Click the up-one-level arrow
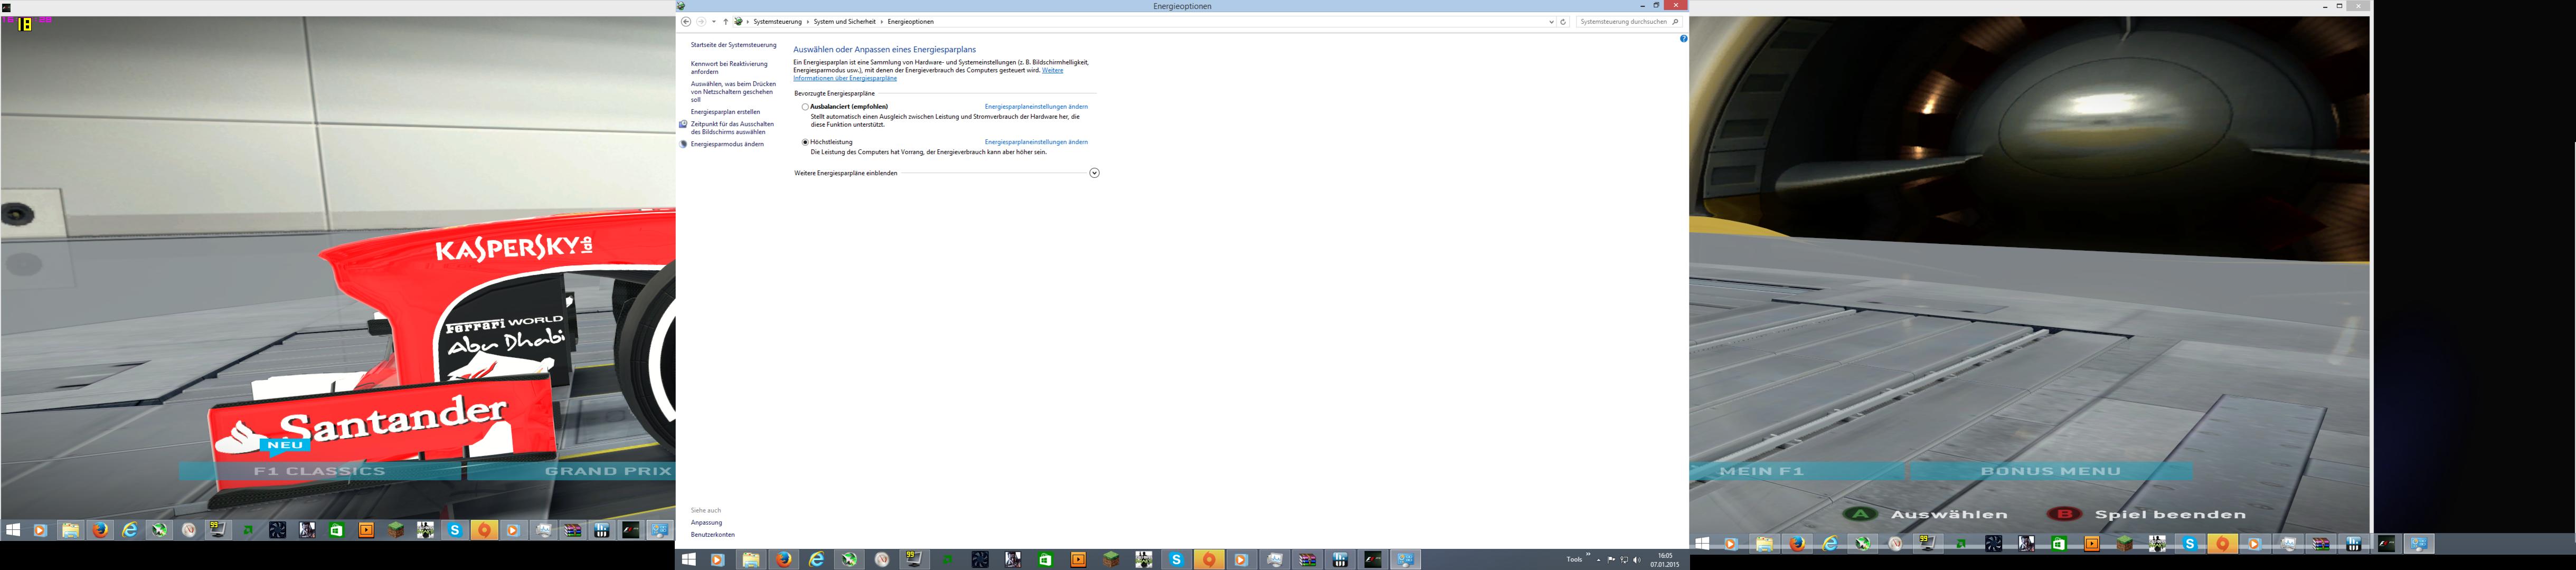This screenshot has height=570, width=2576. click(725, 21)
